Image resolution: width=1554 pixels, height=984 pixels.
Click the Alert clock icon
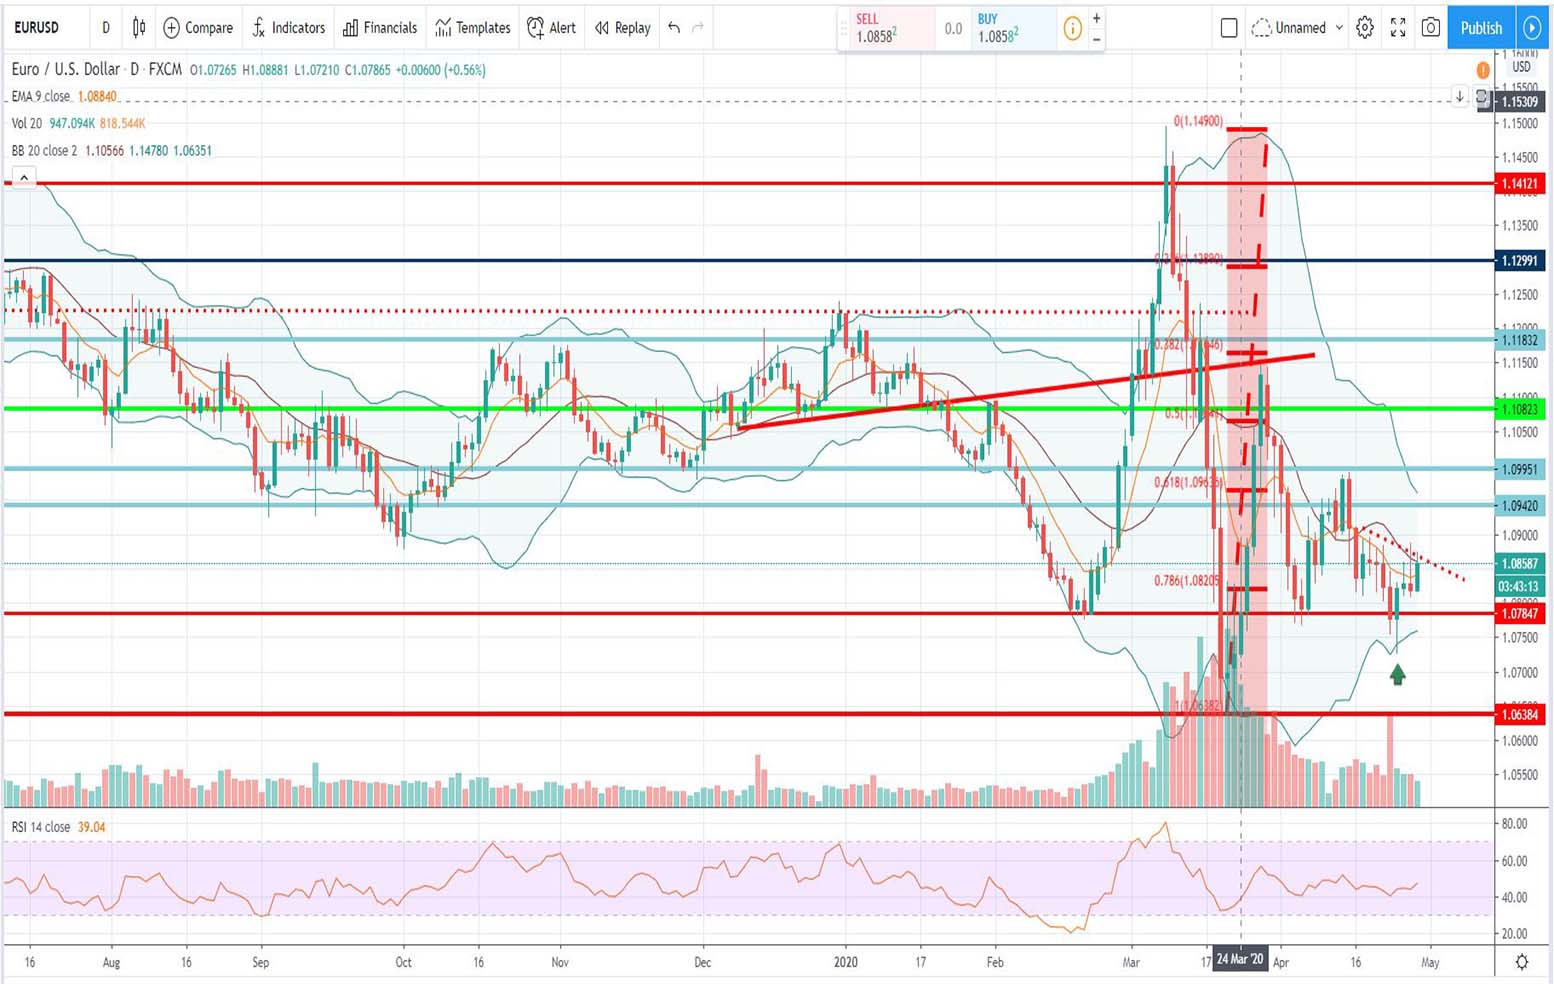point(536,28)
